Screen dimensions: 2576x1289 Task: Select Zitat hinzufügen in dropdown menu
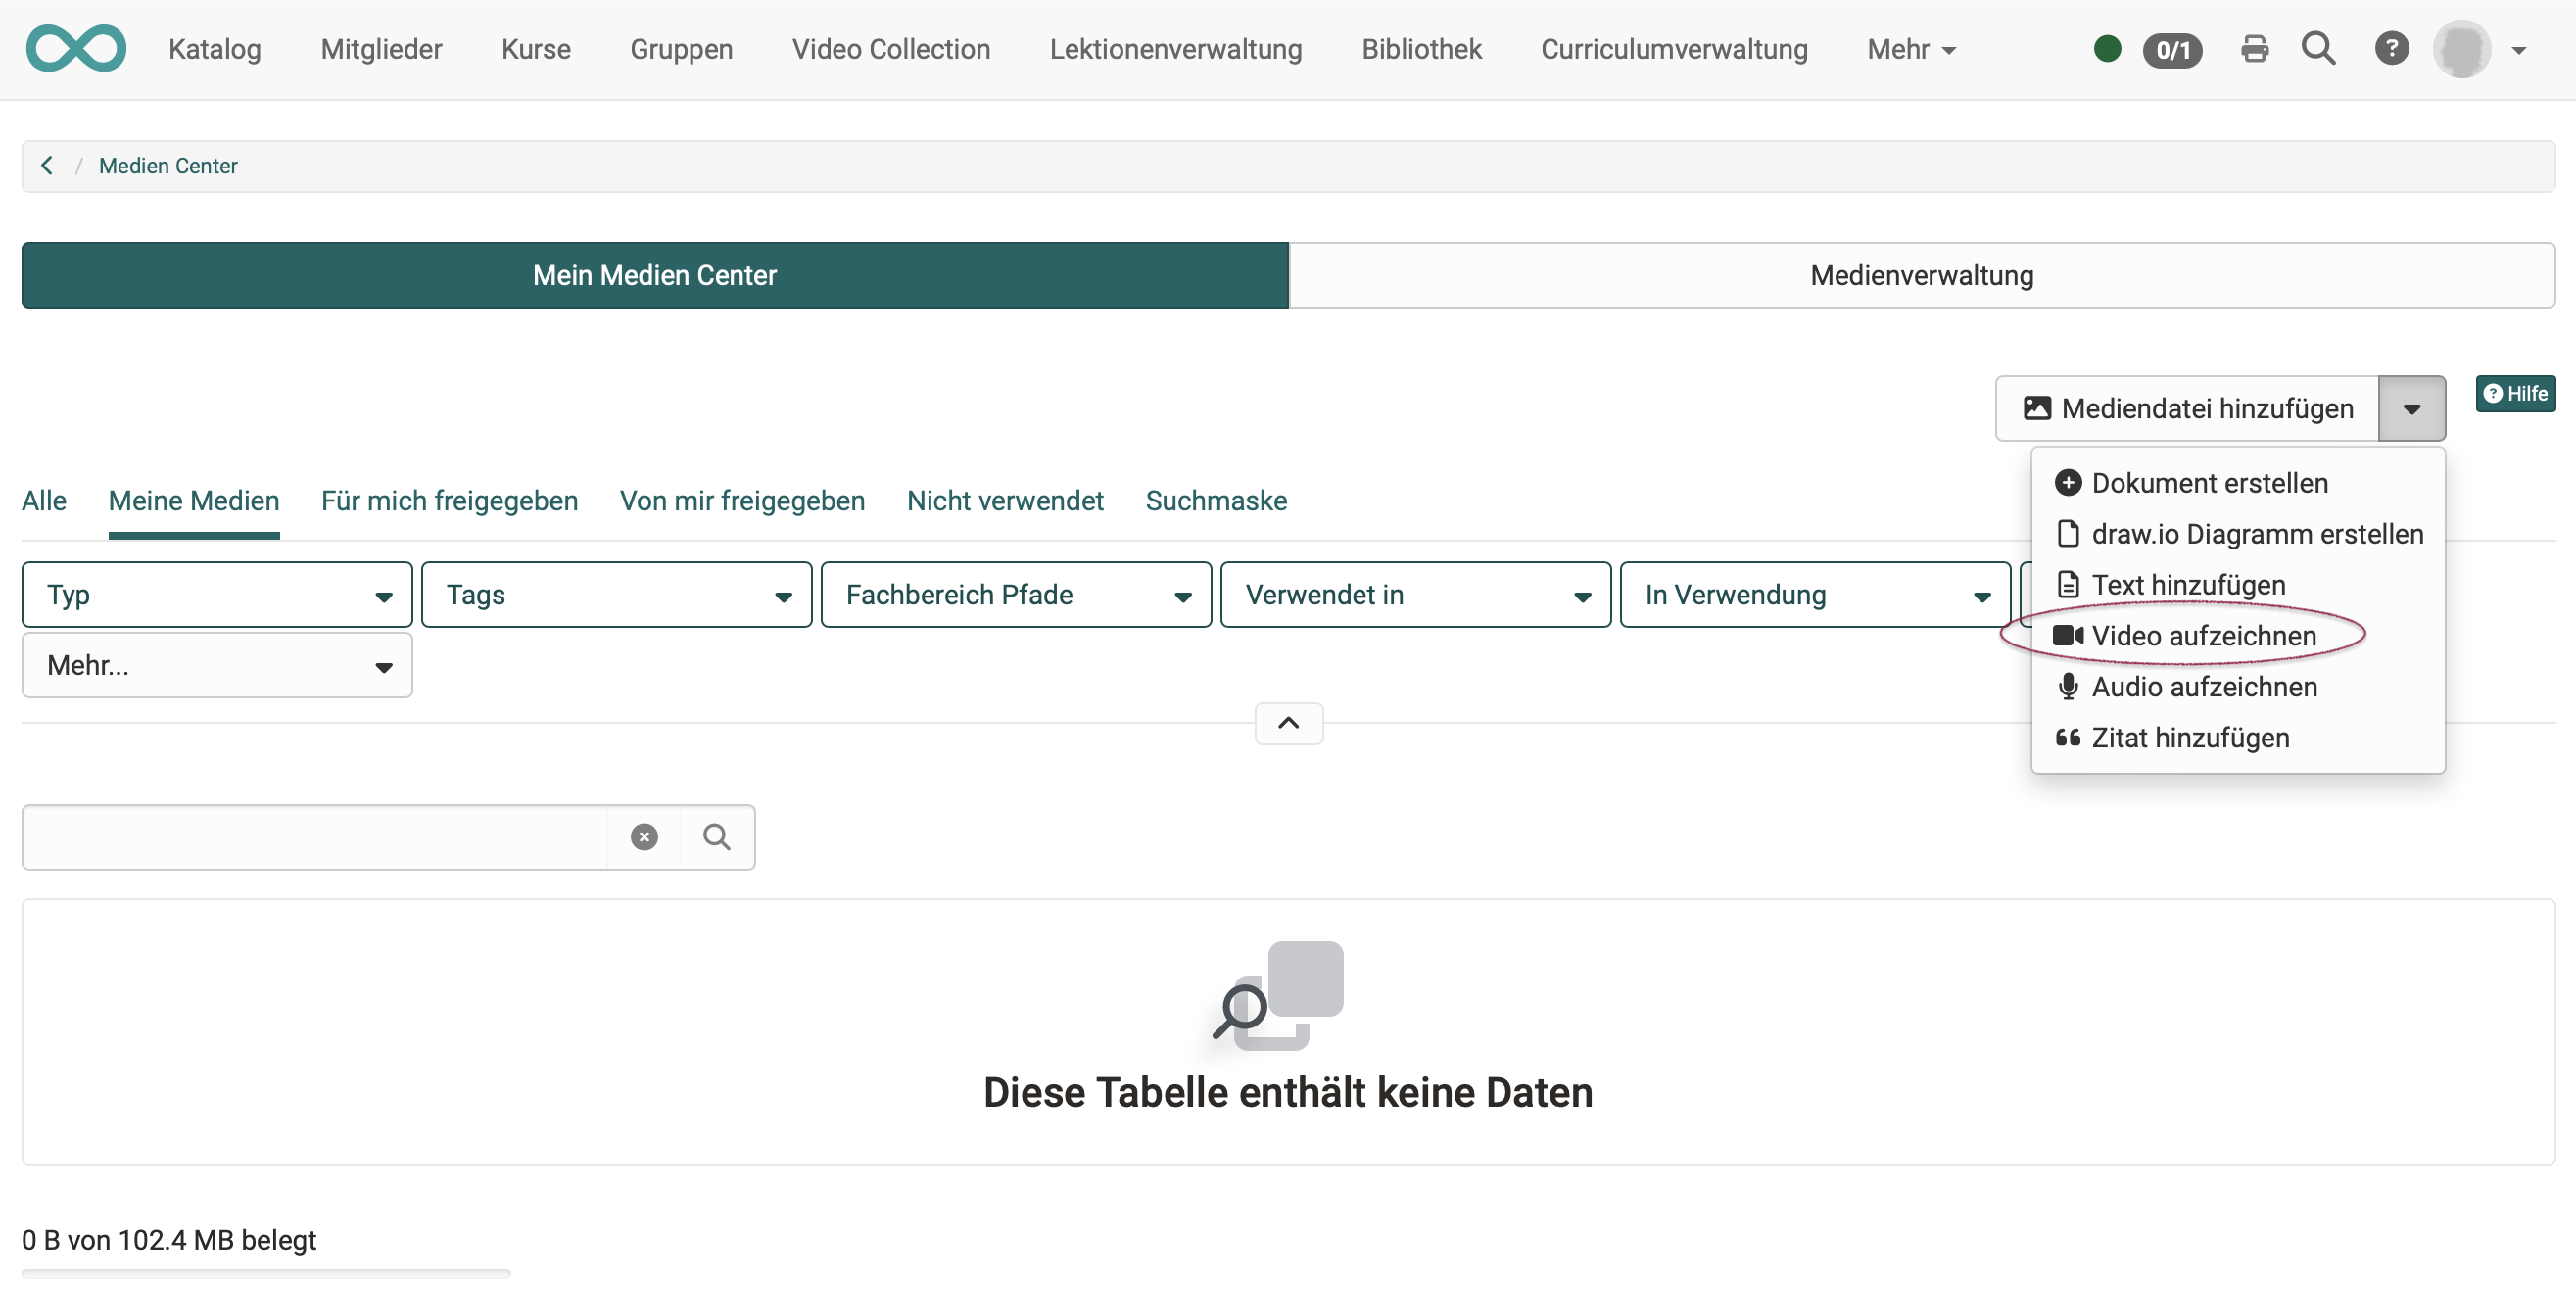tap(2189, 738)
